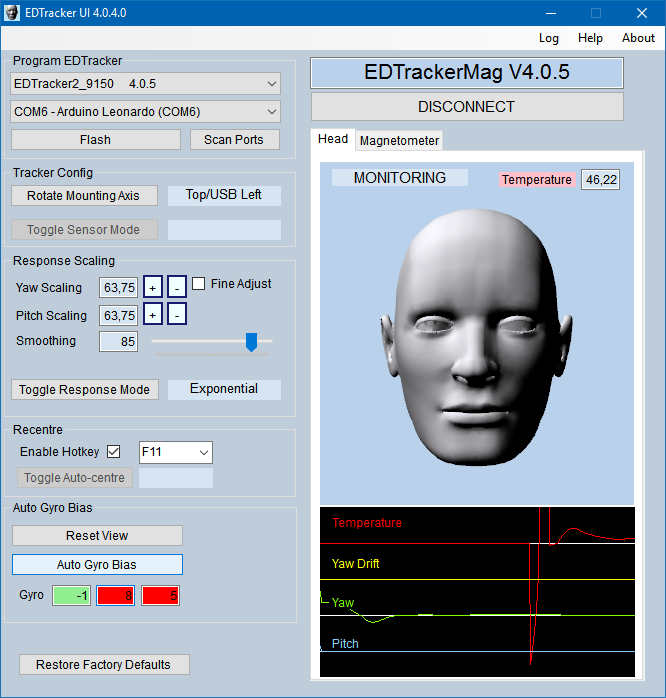Click the Yaw Drift graph label
This screenshot has height=698, width=666.
coord(356,564)
